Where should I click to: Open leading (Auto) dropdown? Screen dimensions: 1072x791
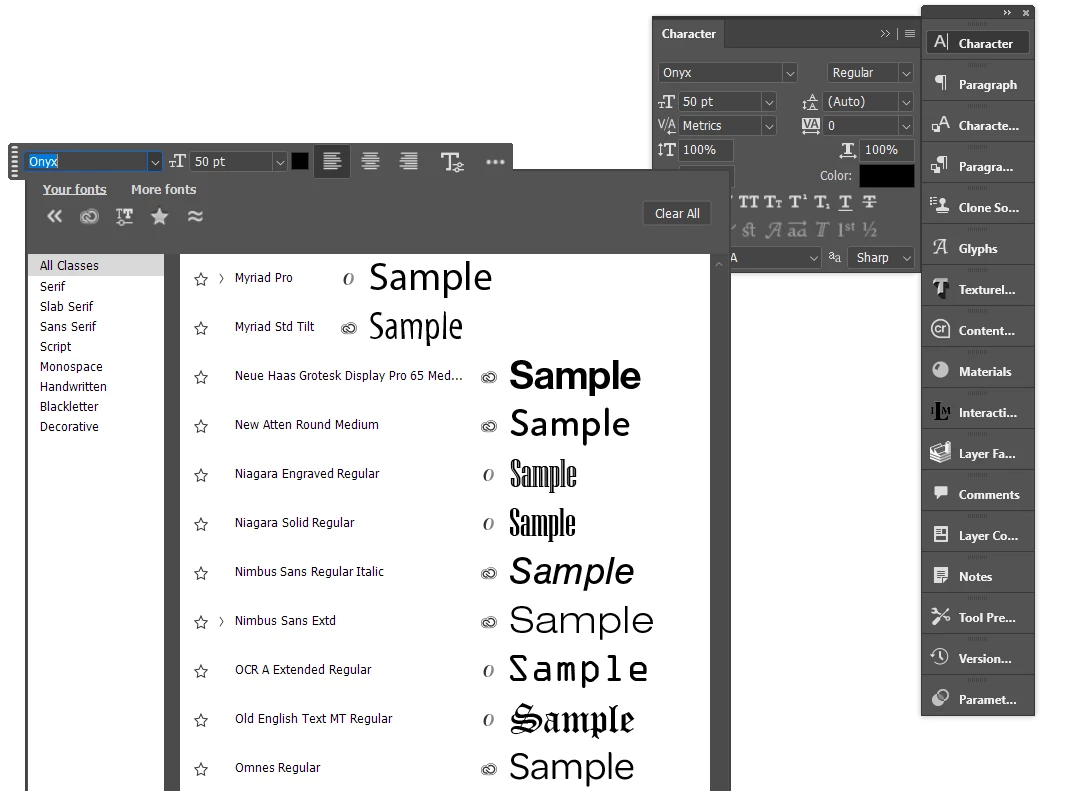point(907,102)
